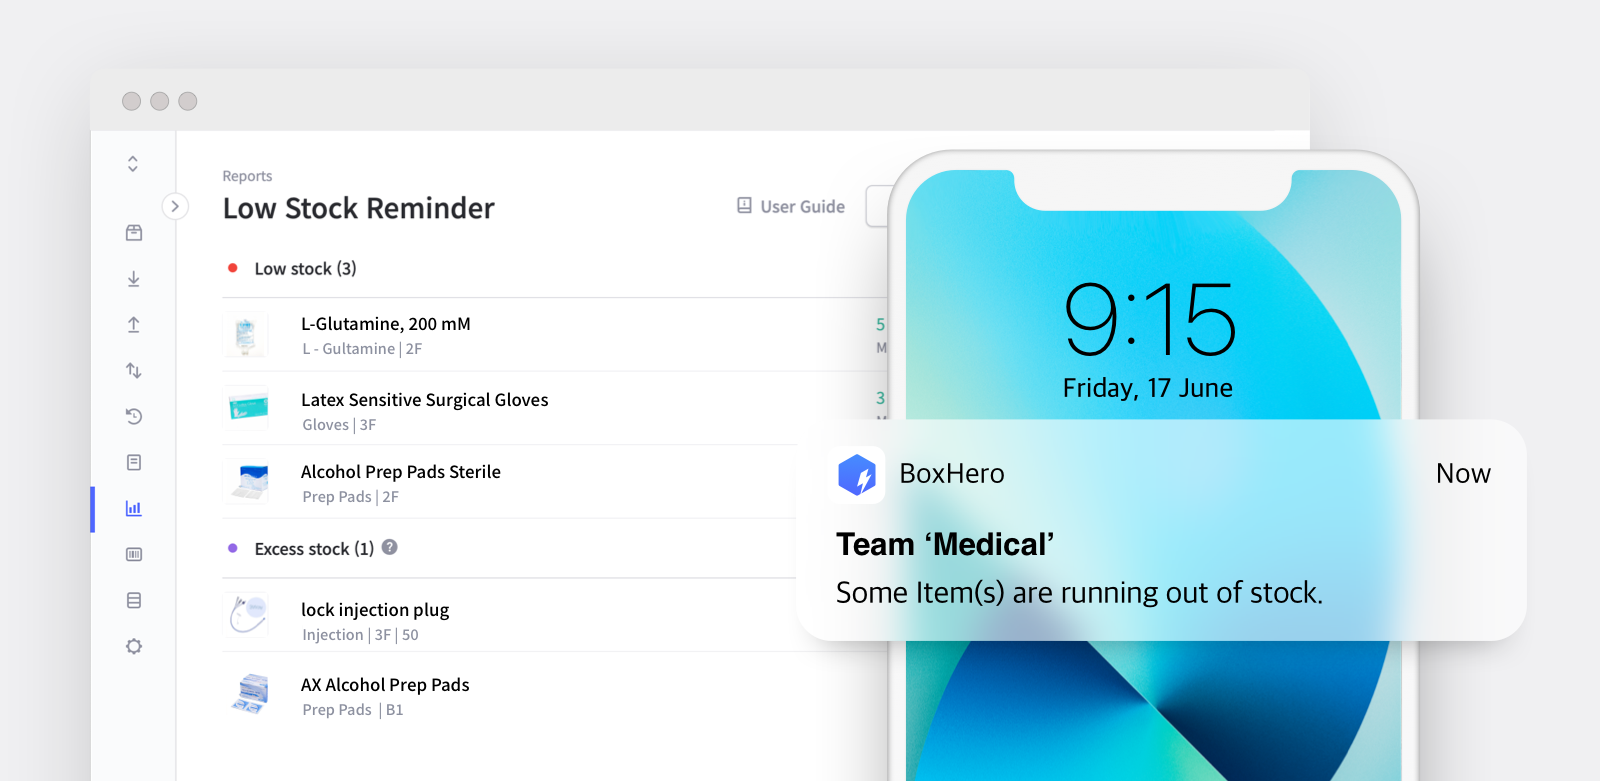1600x781 pixels.
Task: Click the 'Gloves | 3F' attribute text
Action: coord(339,425)
